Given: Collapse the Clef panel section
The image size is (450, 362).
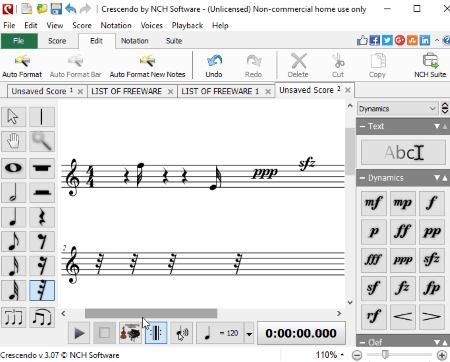Looking at the screenshot, I should pos(362,342).
